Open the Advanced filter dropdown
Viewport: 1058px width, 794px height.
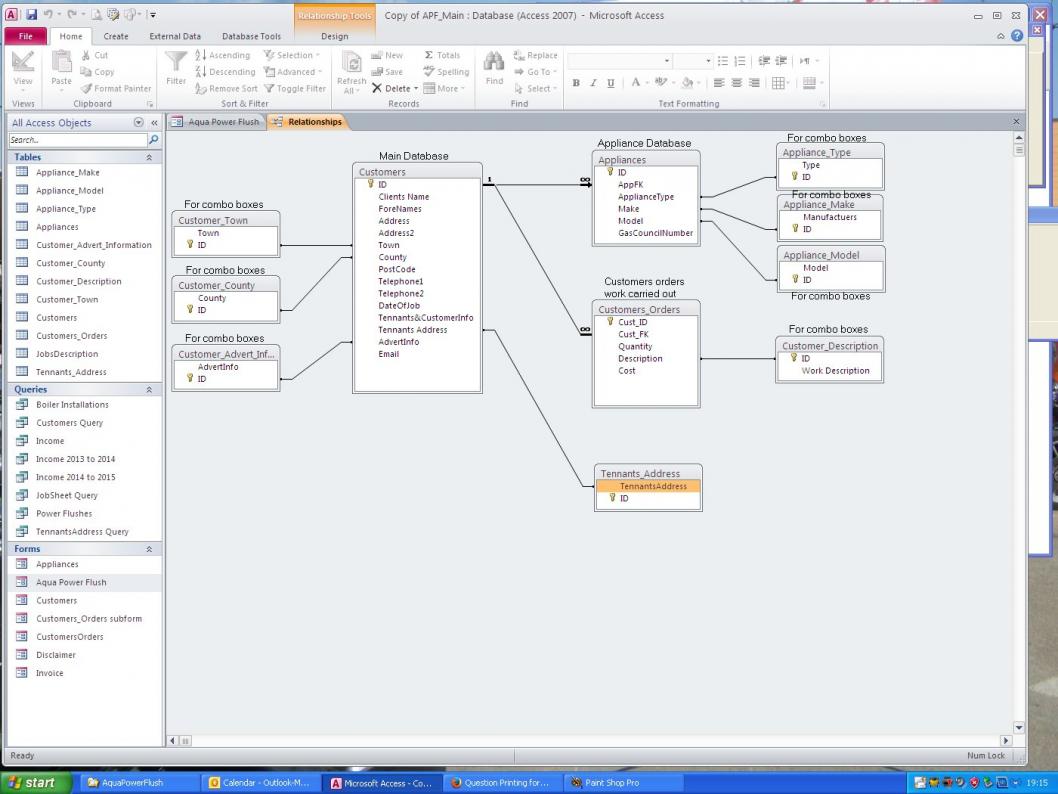pyautogui.click(x=293, y=72)
